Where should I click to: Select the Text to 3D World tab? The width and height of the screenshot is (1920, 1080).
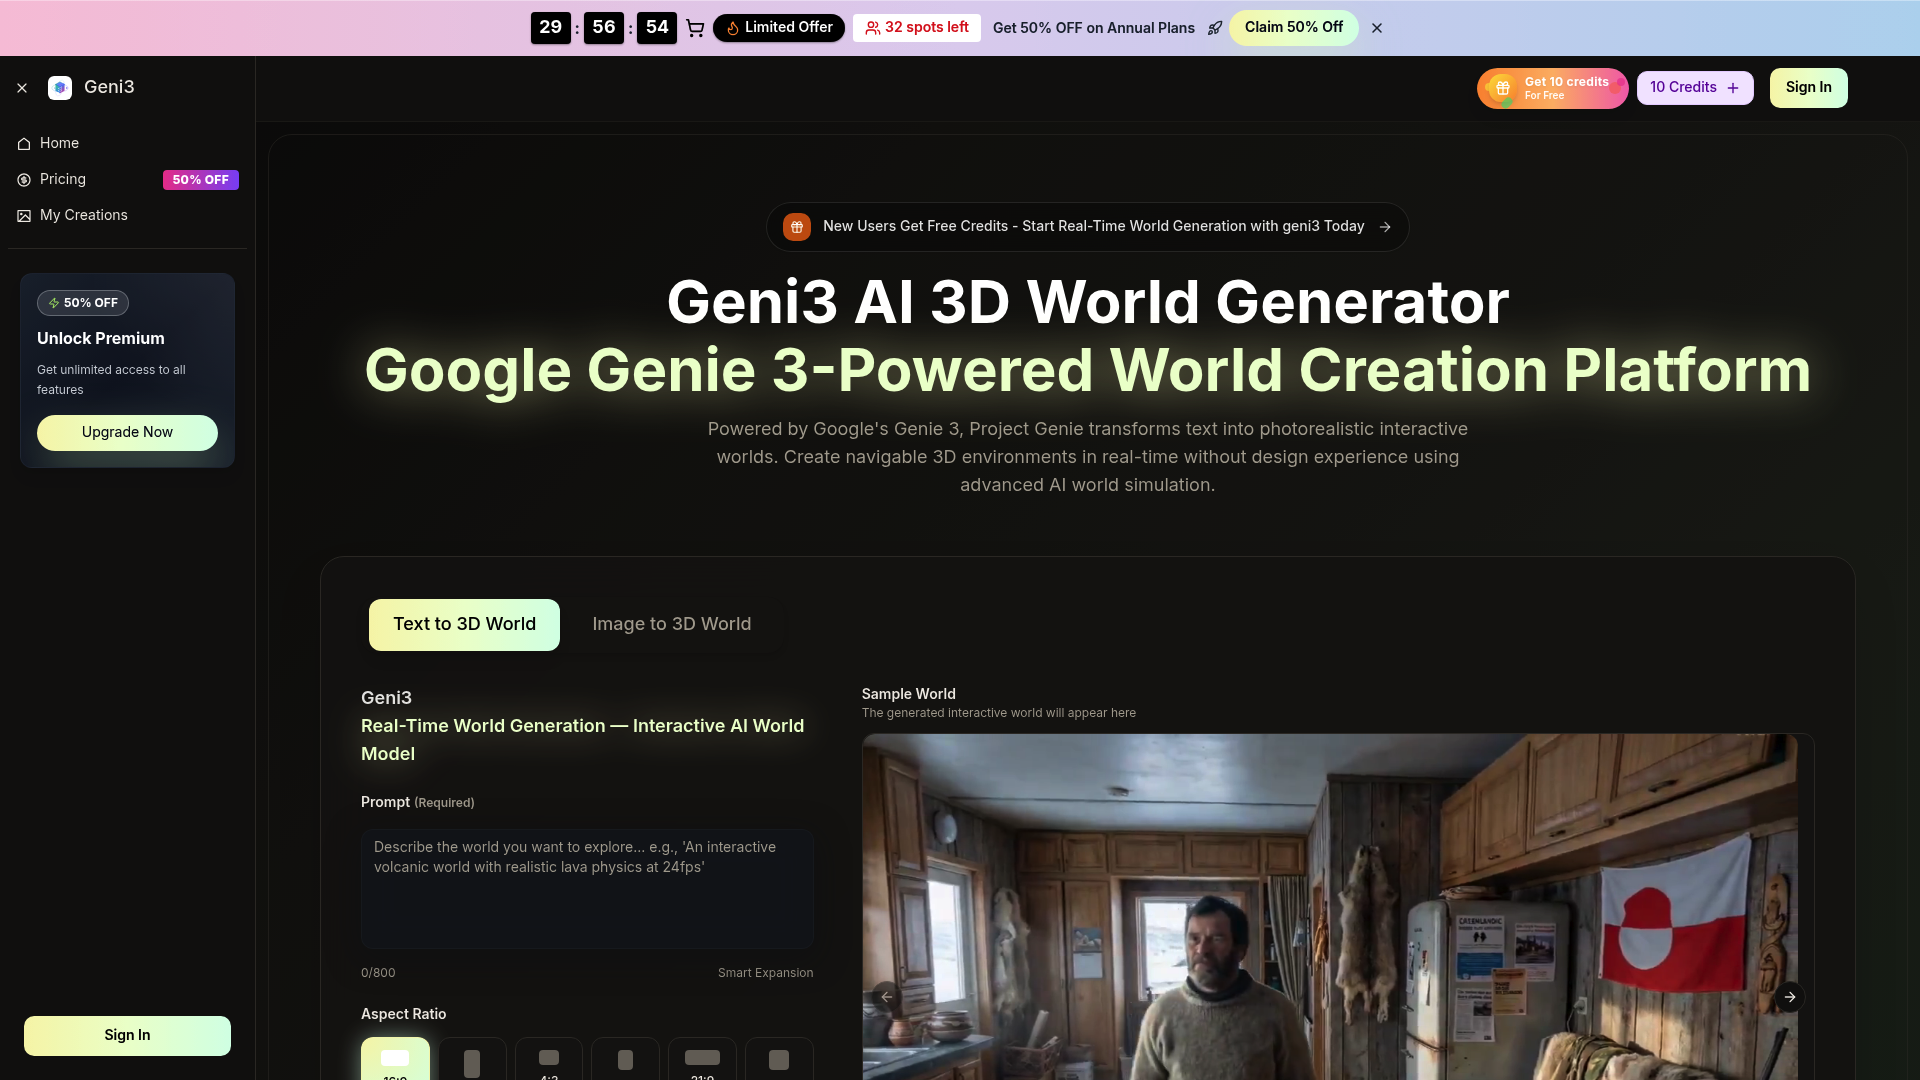[463, 624]
